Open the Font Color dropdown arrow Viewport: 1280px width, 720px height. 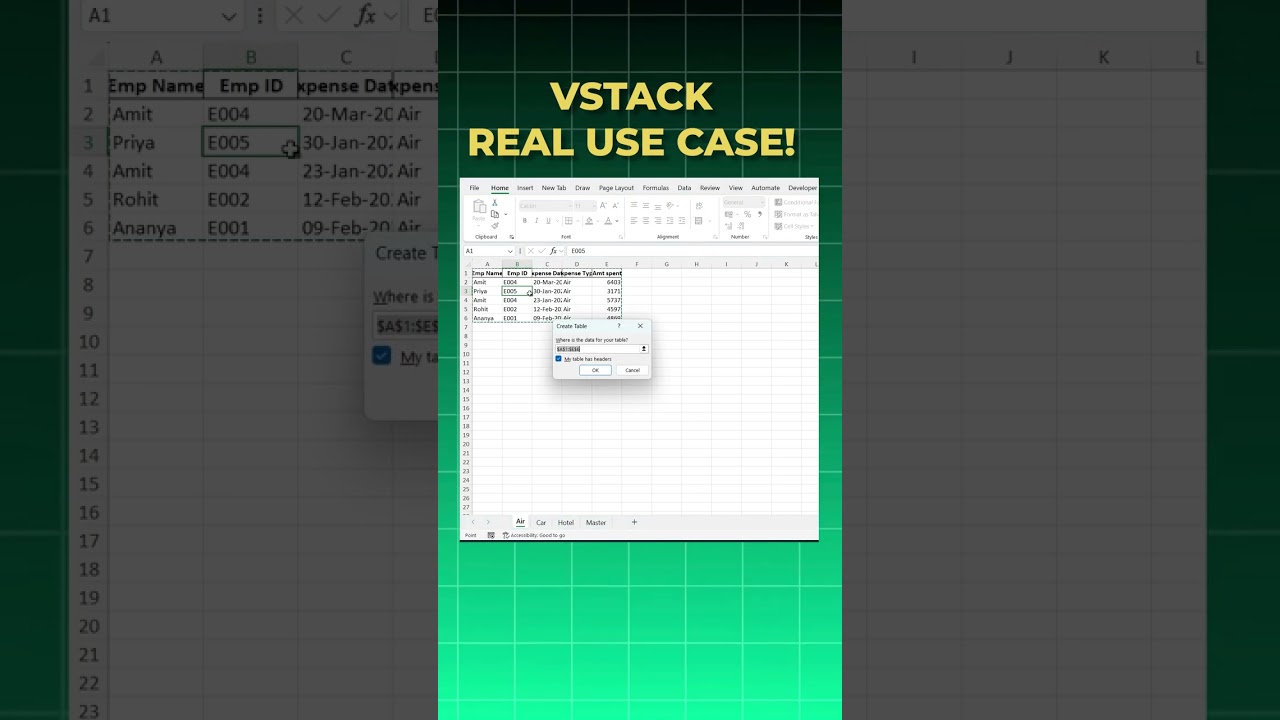pos(617,221)
